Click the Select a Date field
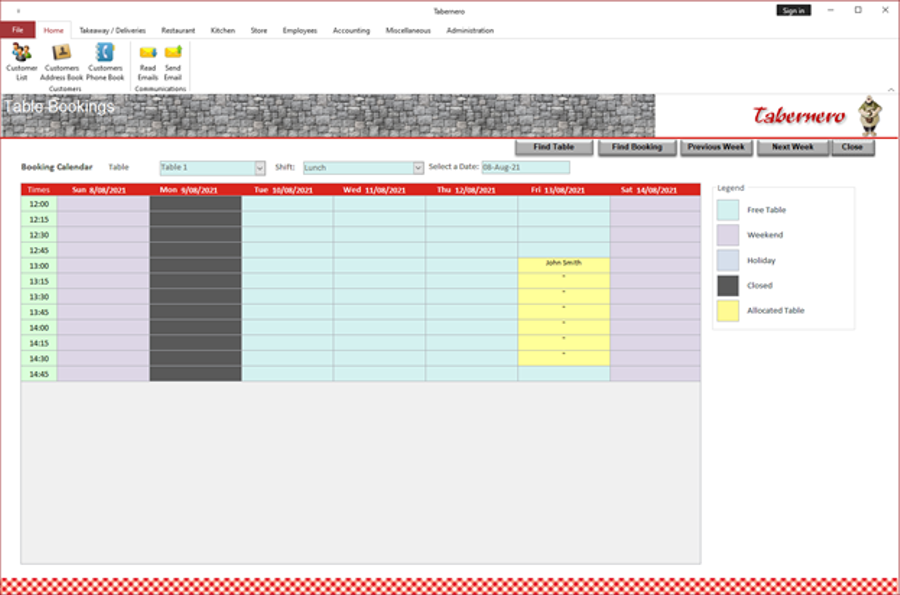Screen dimensions: 900x595 coord(525,167)
